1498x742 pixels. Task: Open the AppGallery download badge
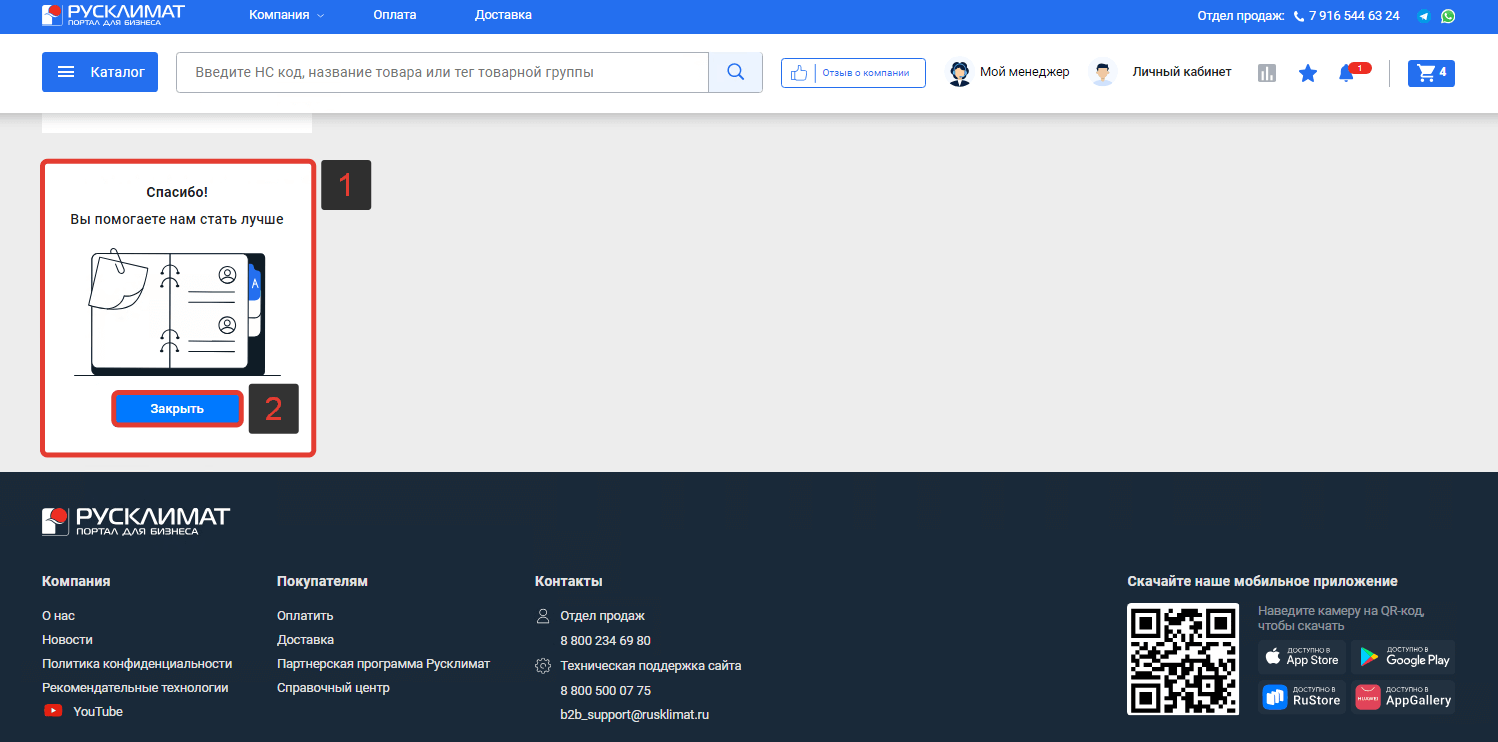click(1403, 697)
